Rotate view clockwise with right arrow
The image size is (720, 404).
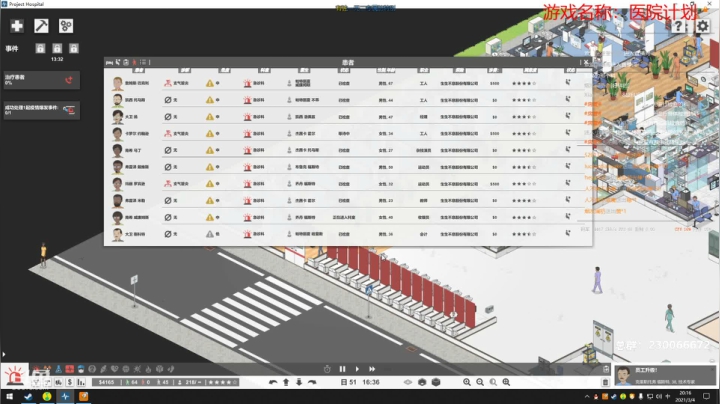pos(312,382)
